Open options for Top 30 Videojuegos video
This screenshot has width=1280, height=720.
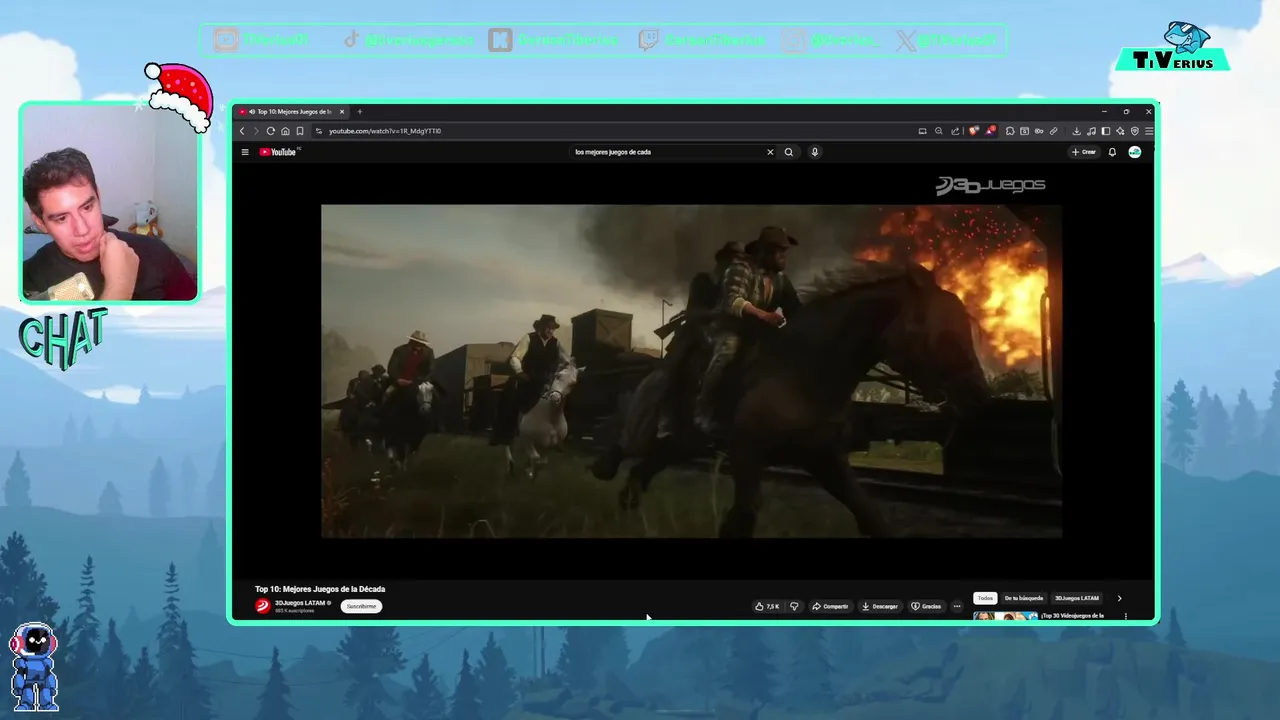pyautogui.click(x=1126, y=616)
